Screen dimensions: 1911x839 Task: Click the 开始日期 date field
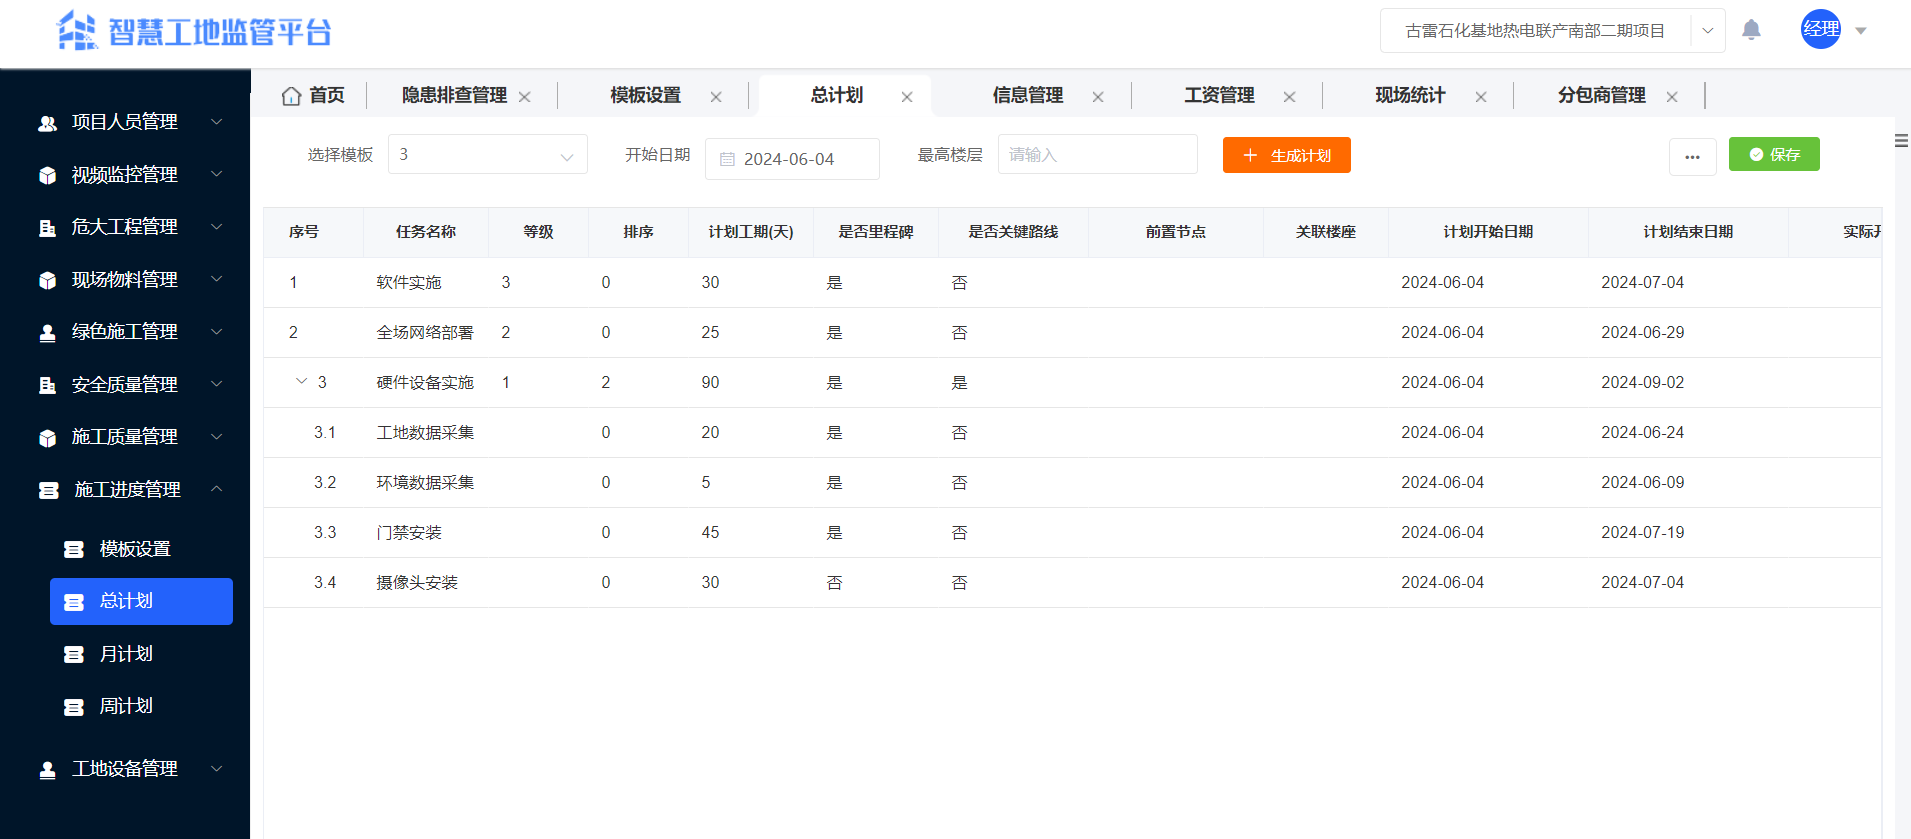tap(792, 159)
